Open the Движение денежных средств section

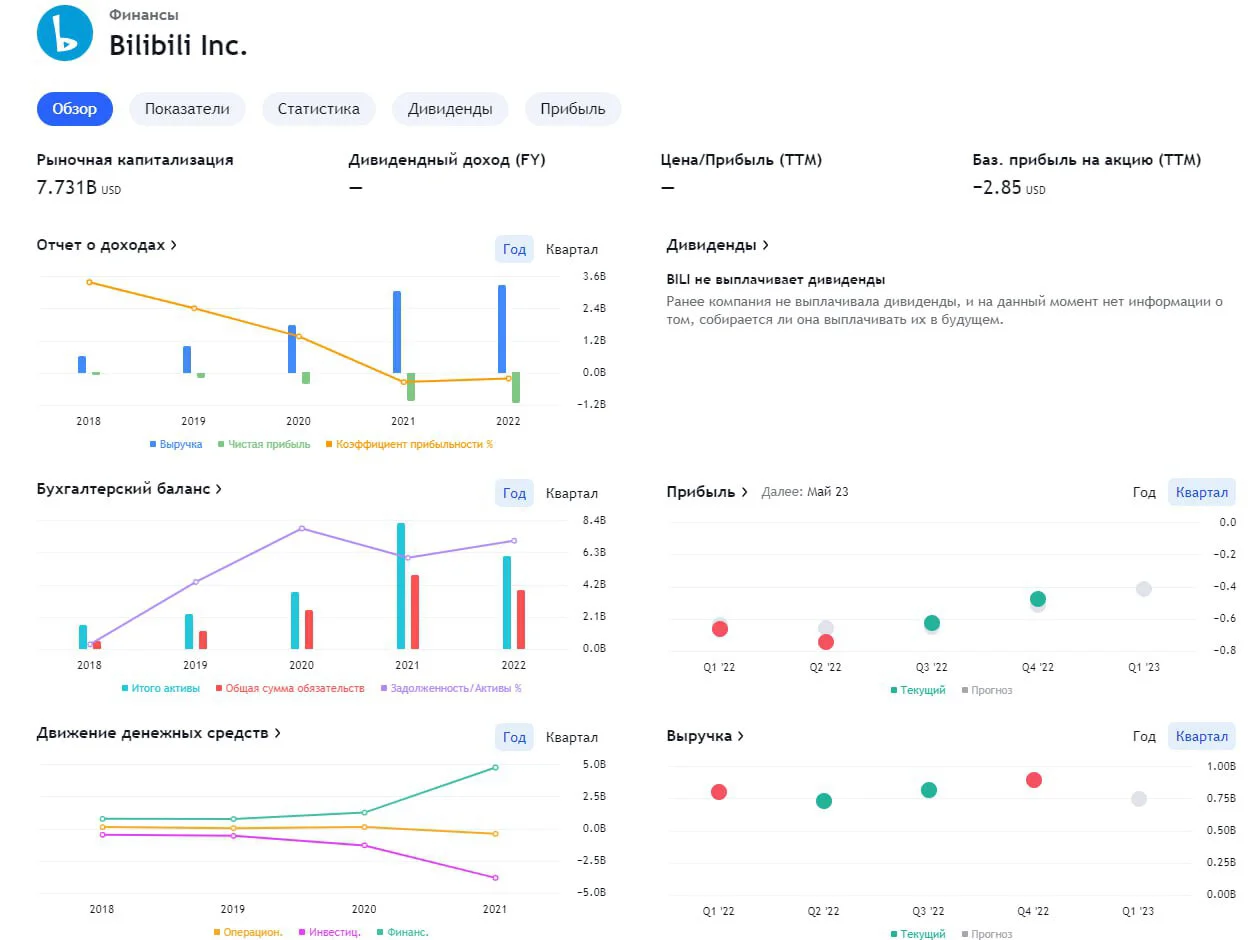[x=158, y=733]
